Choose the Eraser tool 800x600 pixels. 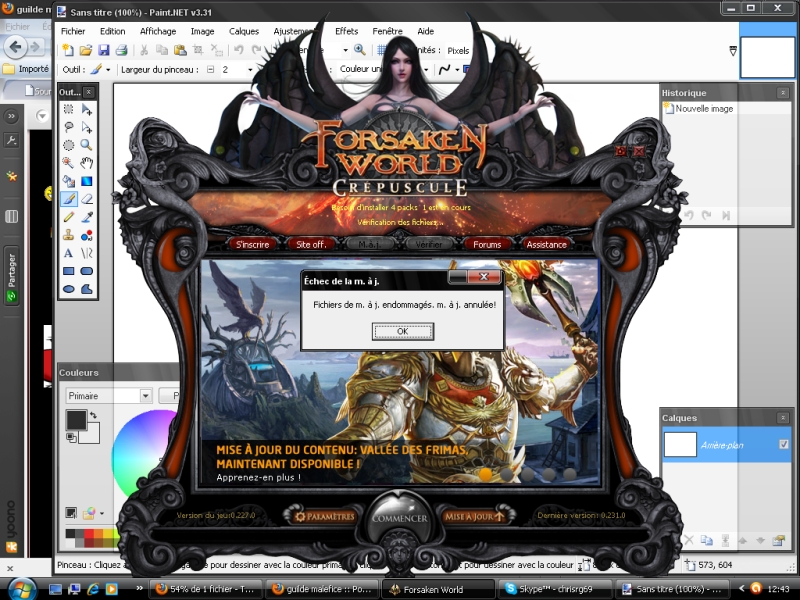(87, 199)
